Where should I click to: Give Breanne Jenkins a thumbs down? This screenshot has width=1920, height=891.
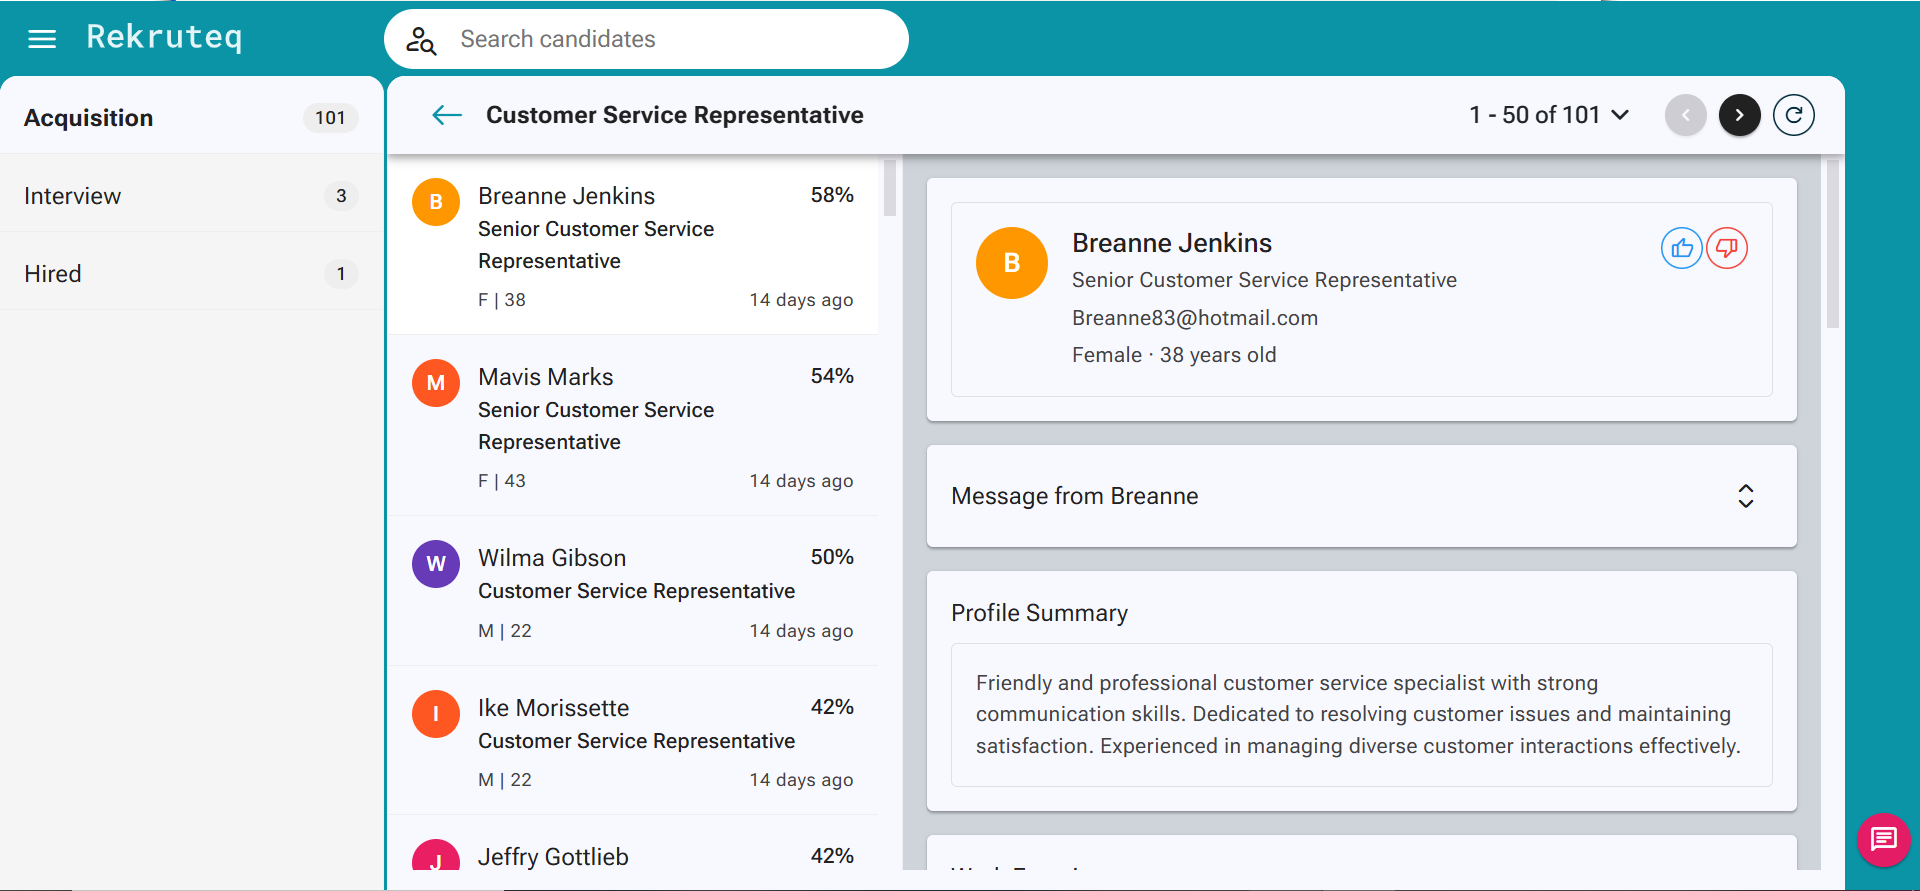1727,248
